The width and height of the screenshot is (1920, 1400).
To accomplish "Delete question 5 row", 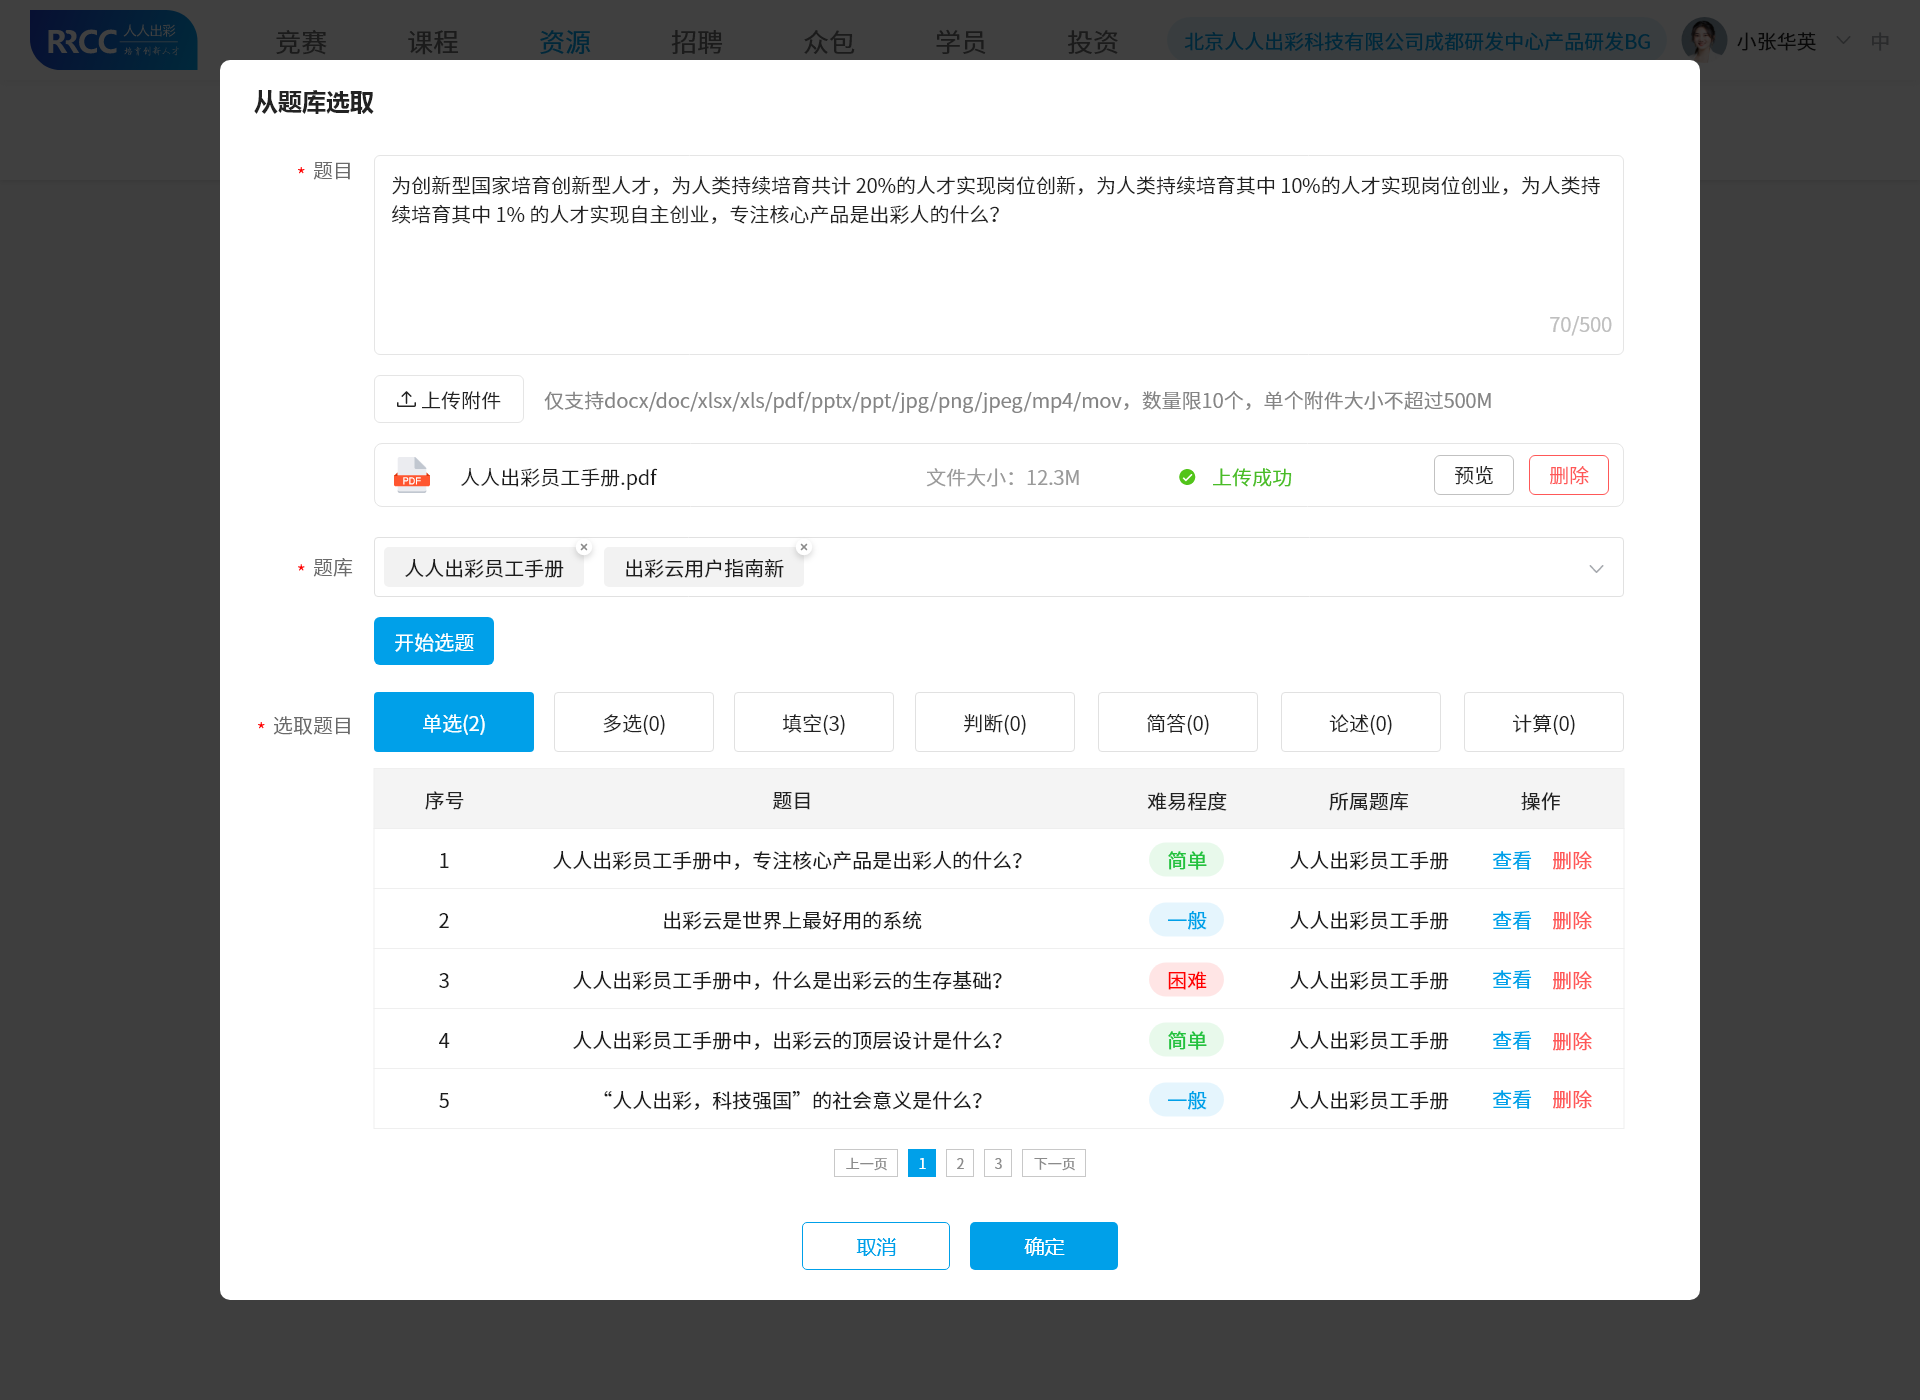I will coord(1572,1100).
